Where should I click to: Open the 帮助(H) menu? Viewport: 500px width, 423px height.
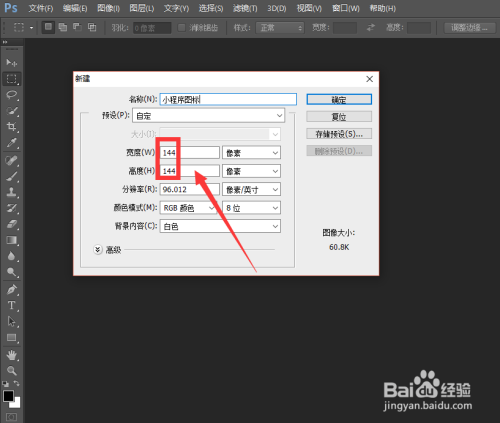[383, 8]
